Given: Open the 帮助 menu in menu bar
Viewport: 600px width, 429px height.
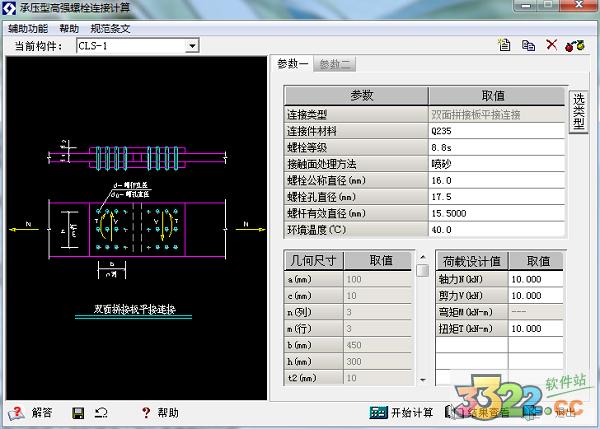Looking at the screenshot, I should 69,29.
